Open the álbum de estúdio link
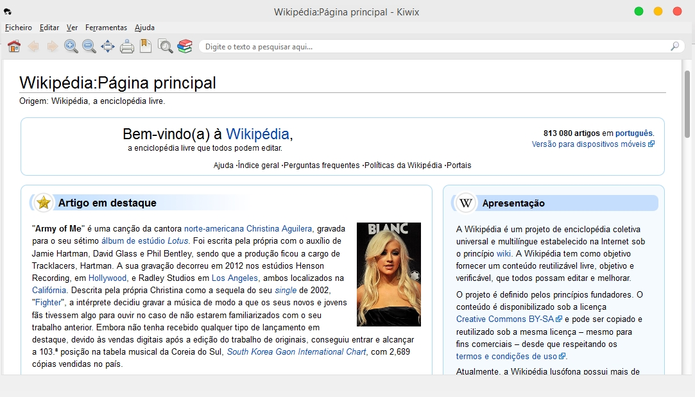Image resolution: width=695 pixels, height=397 pixels. 133,241
